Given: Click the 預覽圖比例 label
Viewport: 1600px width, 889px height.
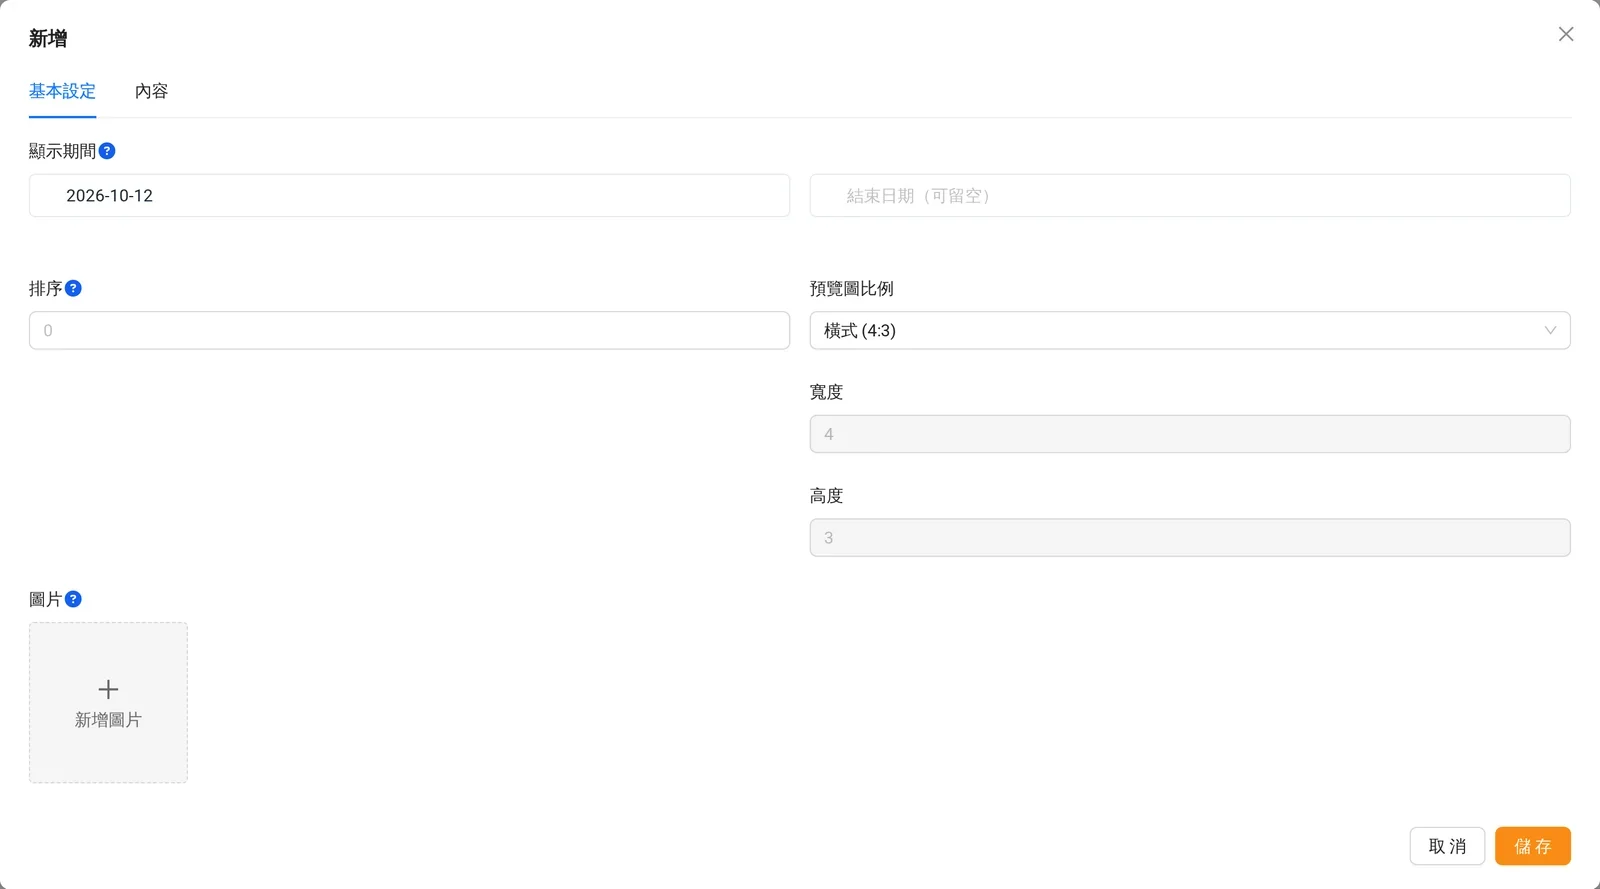Looking at the screenshot, I should coord(852,288).
